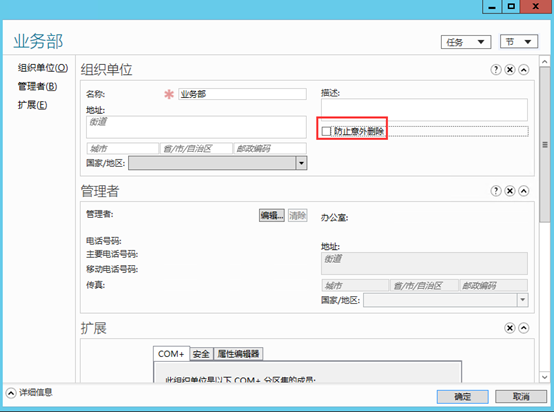Confirm with the 确定 button

pos(462,396)
